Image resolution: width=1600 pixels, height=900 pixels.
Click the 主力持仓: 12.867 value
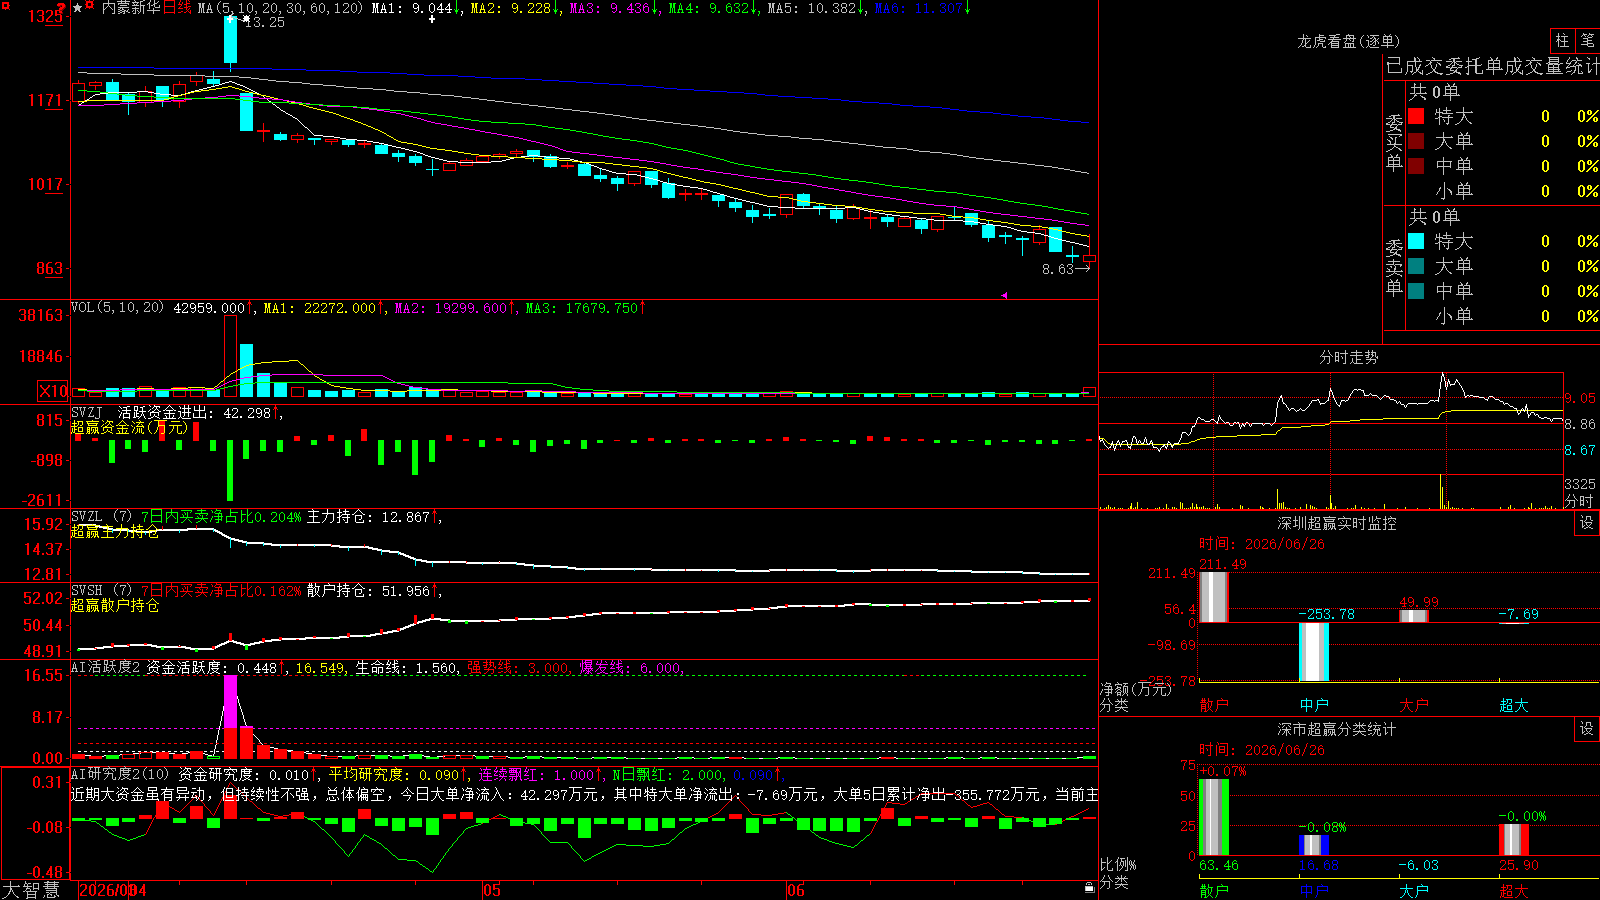click(x=373, y=517)
